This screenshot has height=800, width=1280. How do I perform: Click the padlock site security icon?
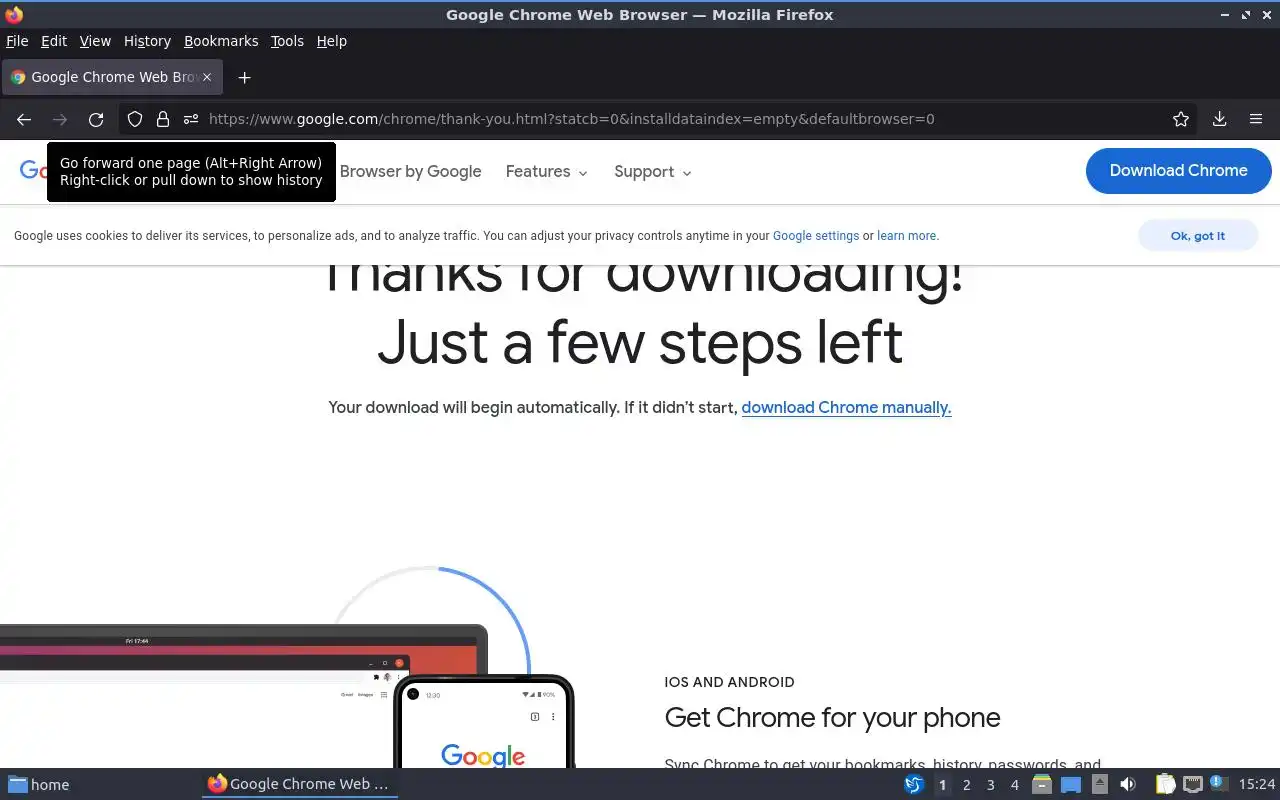(163, 119)
